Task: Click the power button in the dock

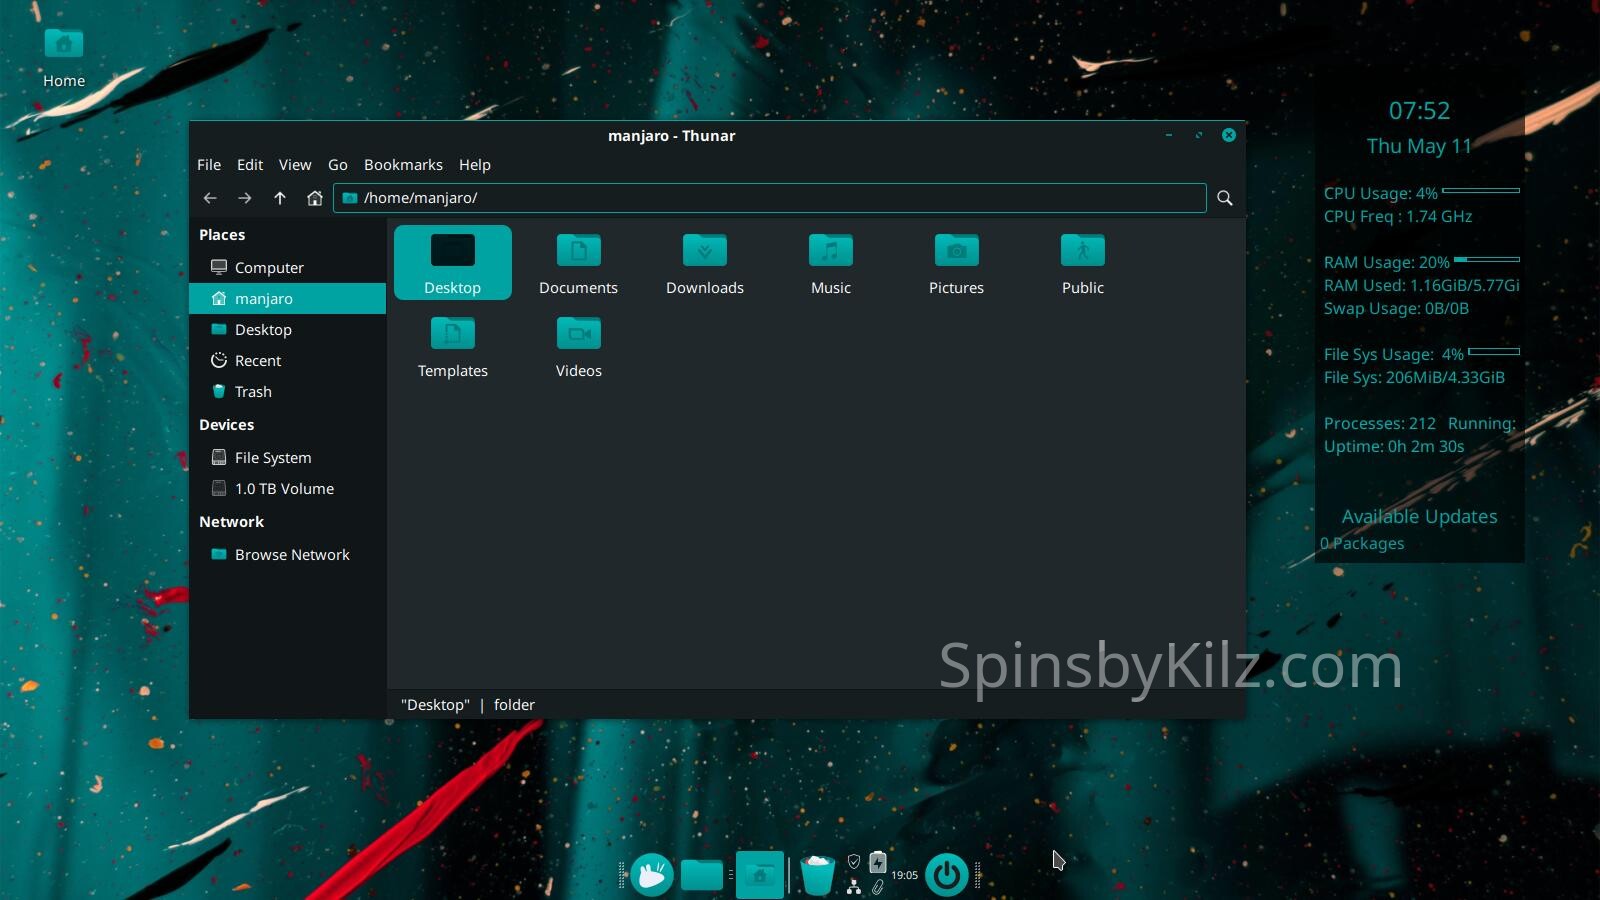Action: (x=946, y=875)
